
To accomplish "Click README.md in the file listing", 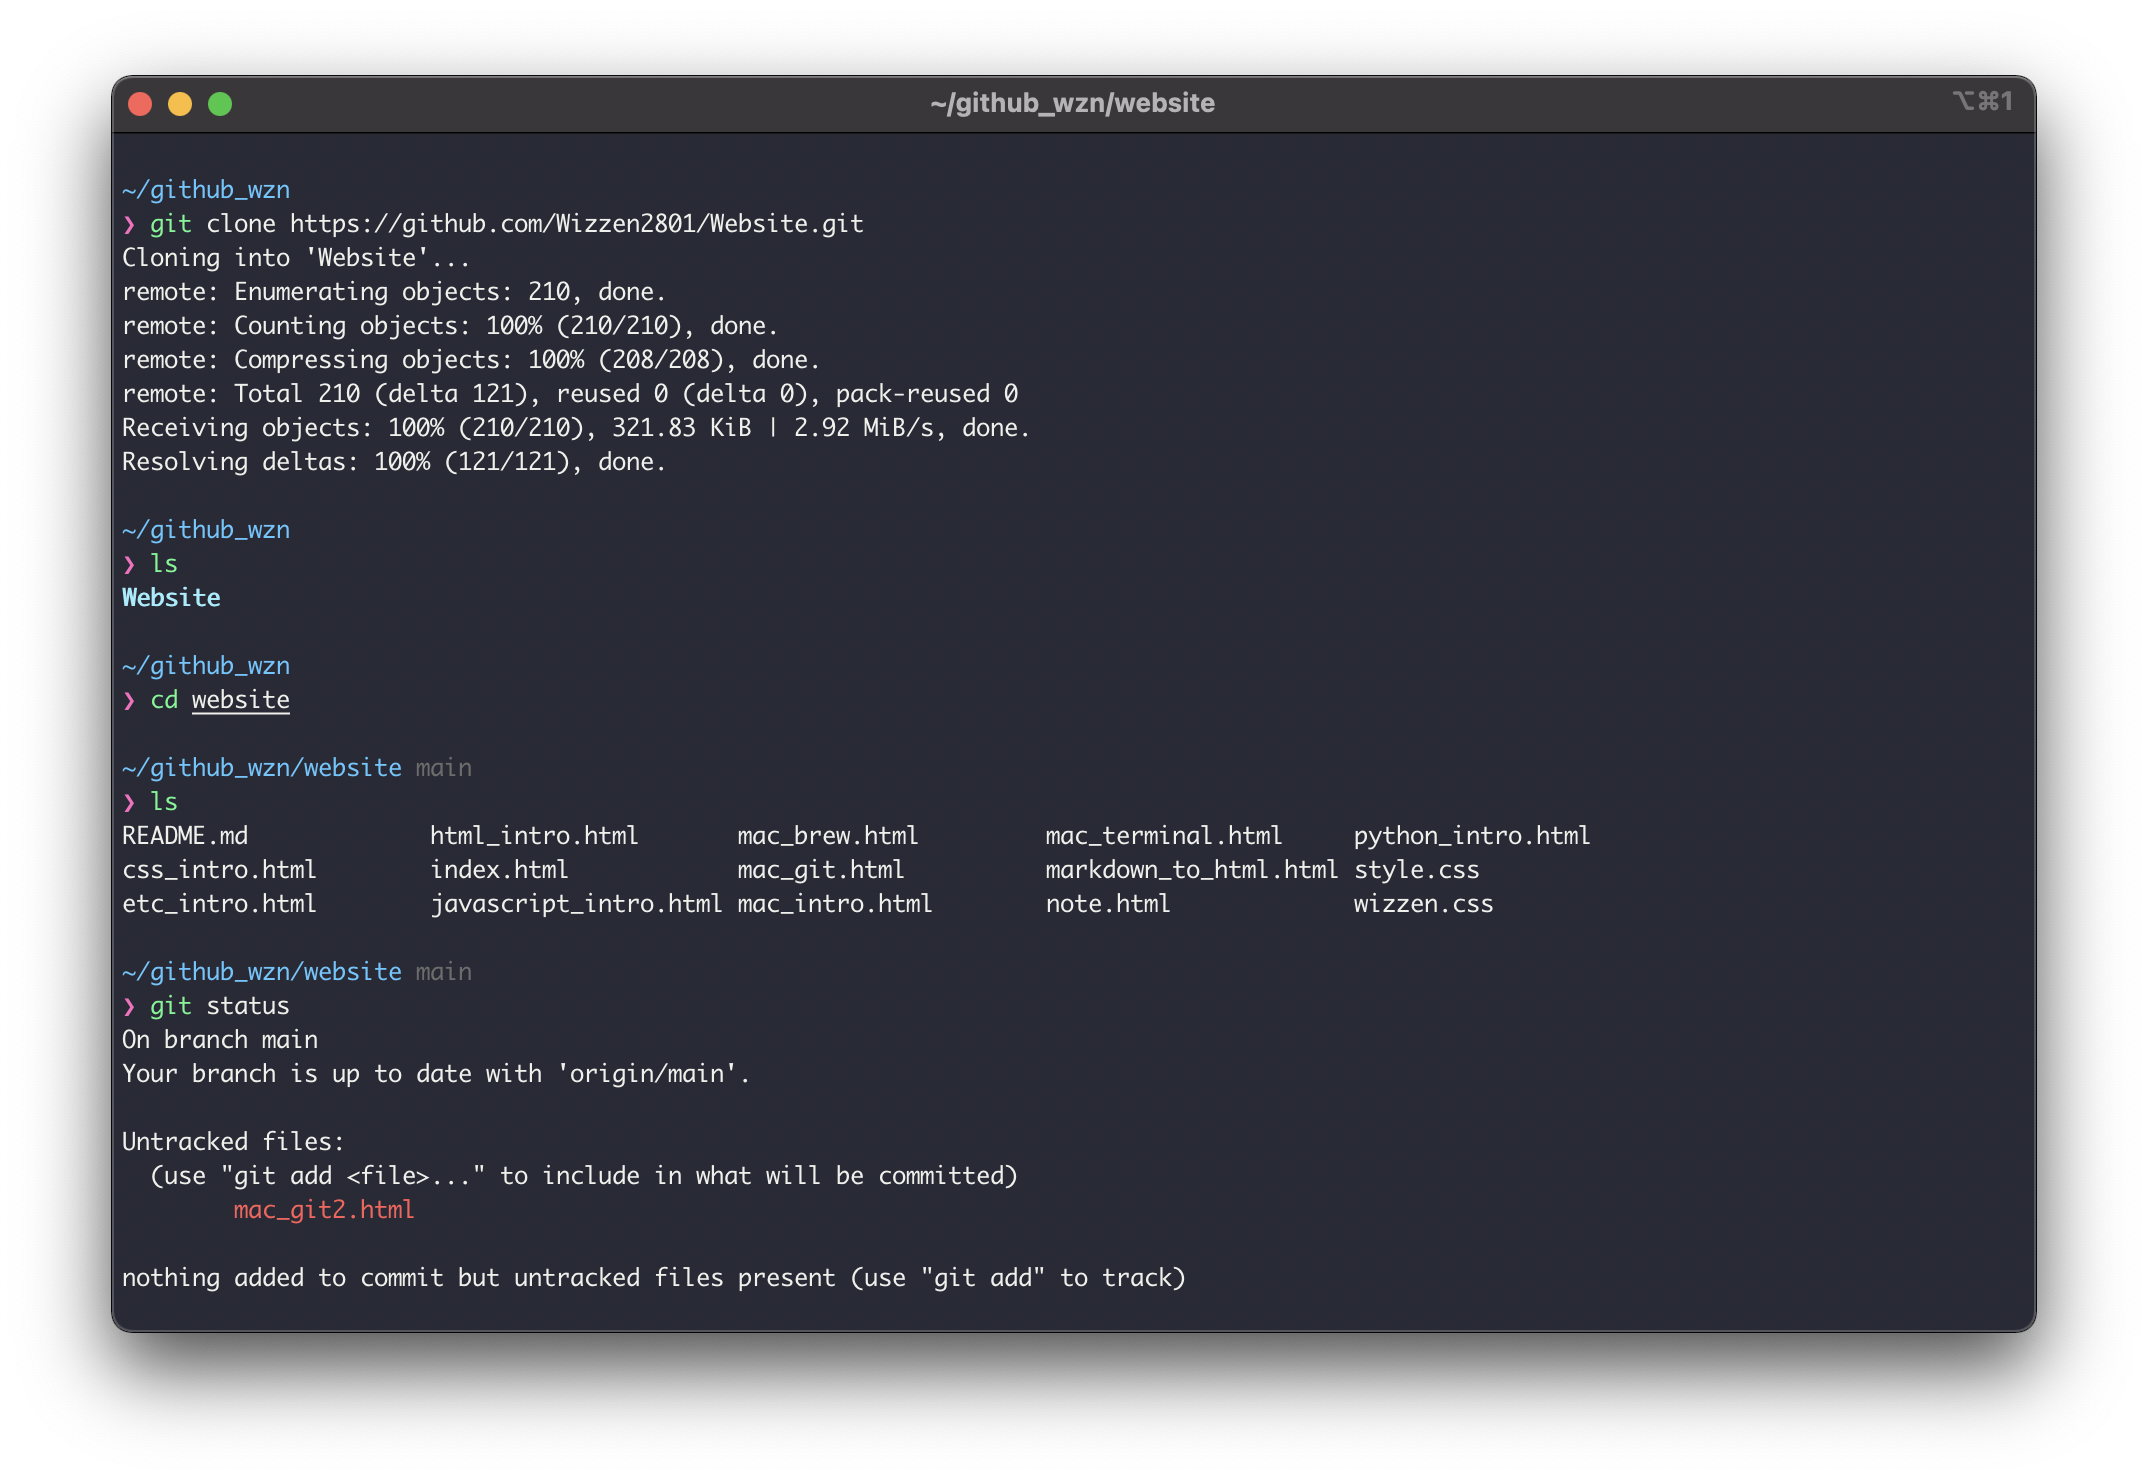I will (x=185, y=836).
